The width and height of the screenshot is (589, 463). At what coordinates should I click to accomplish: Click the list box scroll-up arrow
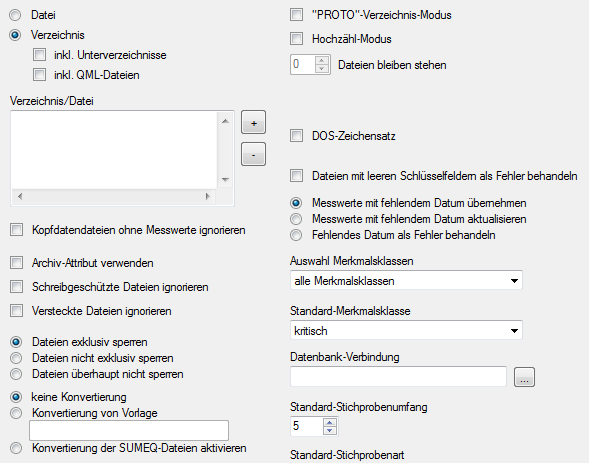(225, 121)
